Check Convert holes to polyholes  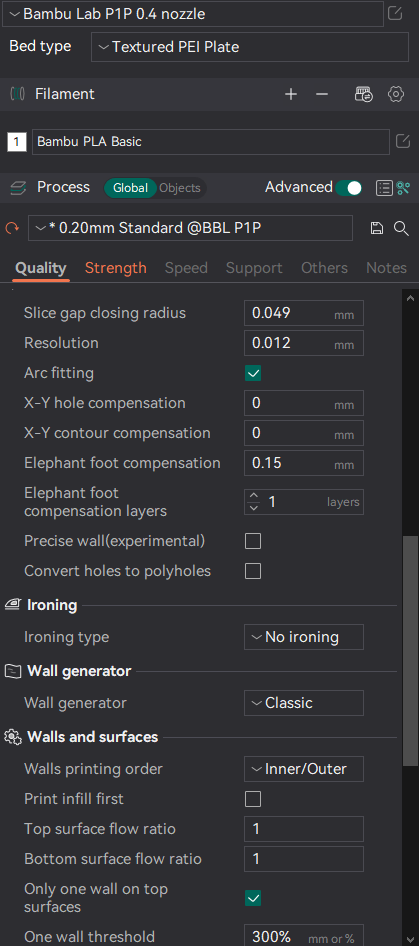pos(253,571)
